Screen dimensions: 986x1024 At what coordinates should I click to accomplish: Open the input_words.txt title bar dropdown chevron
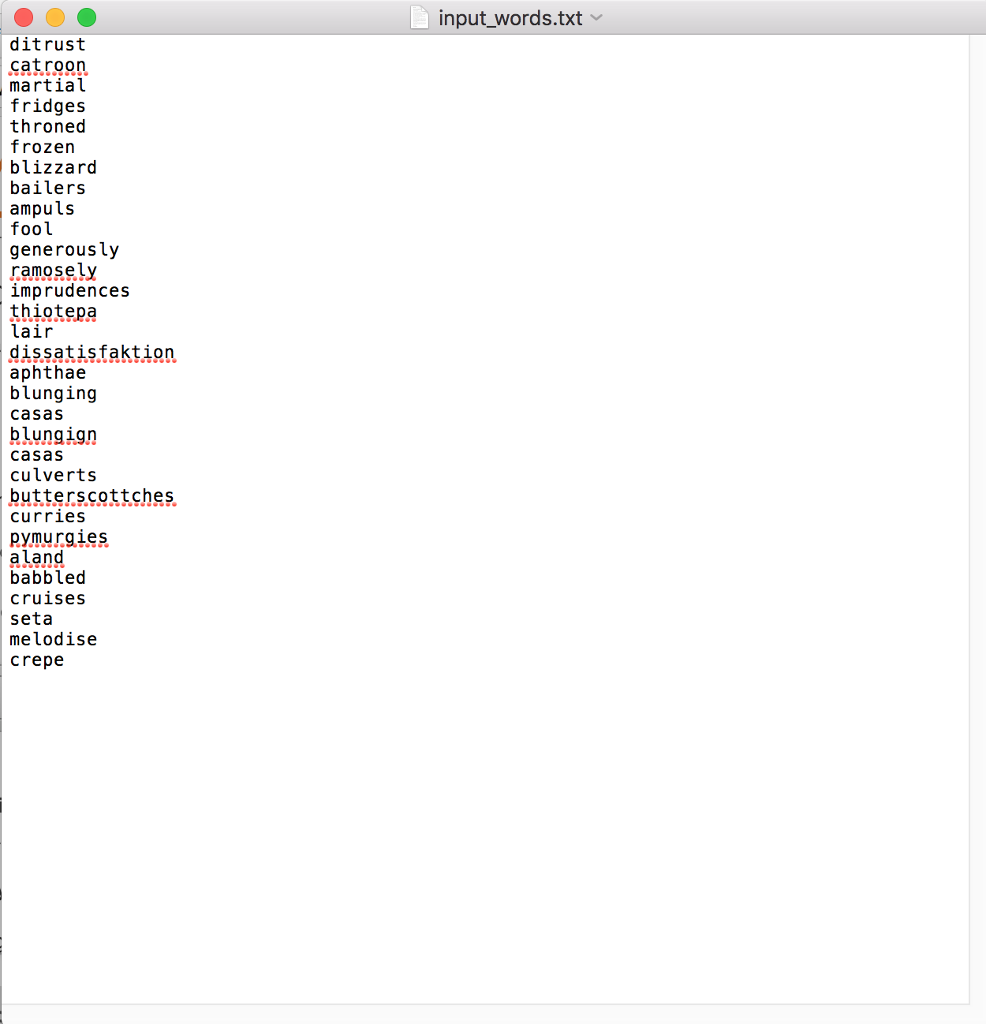tap(597, 18)
